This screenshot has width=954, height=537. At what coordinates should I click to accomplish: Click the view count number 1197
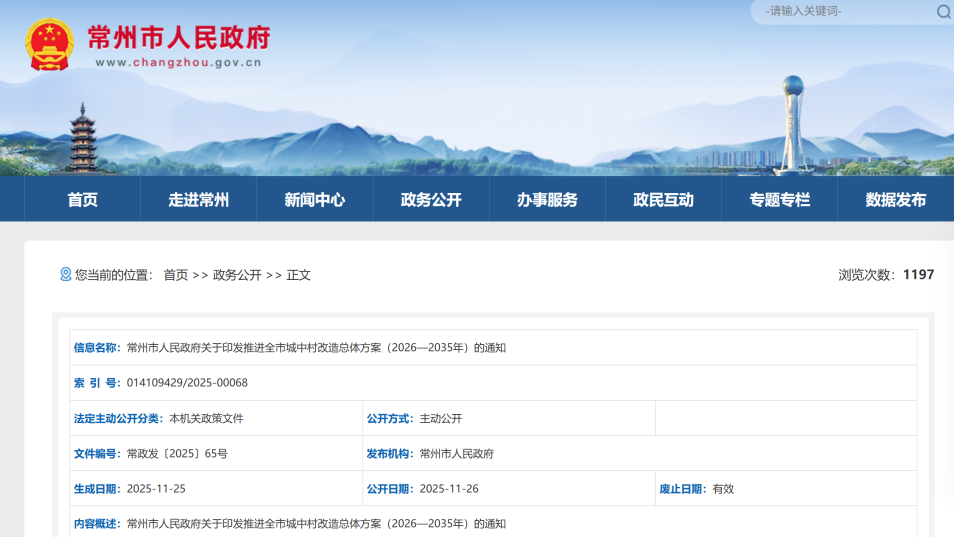pyautogui.click(x=918, y=275)
